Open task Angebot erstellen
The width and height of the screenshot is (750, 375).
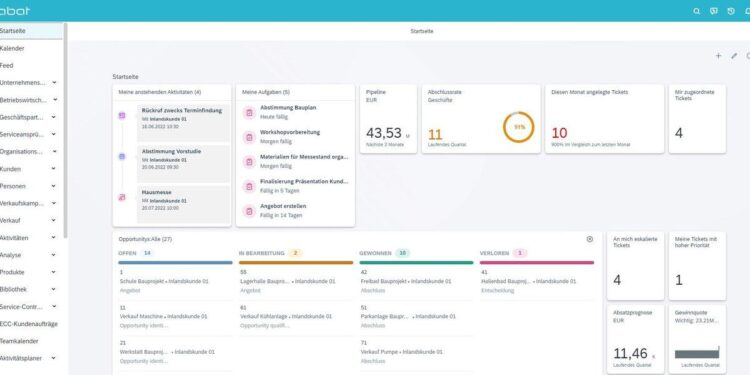pyautogui.click(x=296, y=211)
